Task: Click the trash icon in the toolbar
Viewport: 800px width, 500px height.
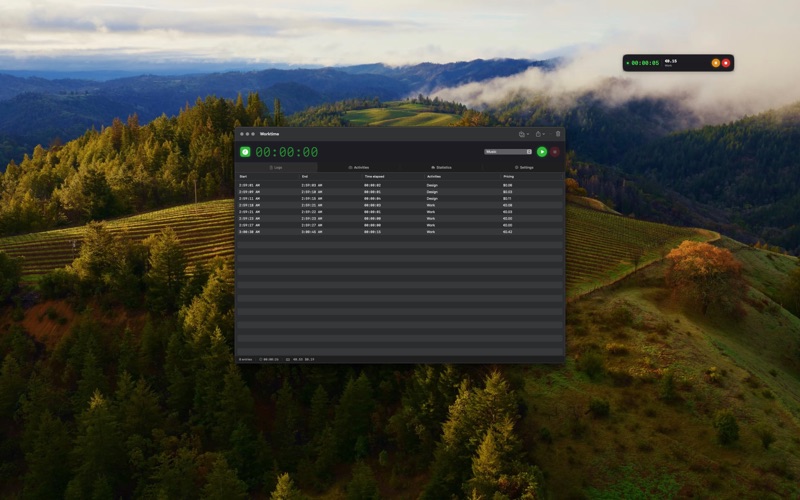Action: tap(558, 134)
